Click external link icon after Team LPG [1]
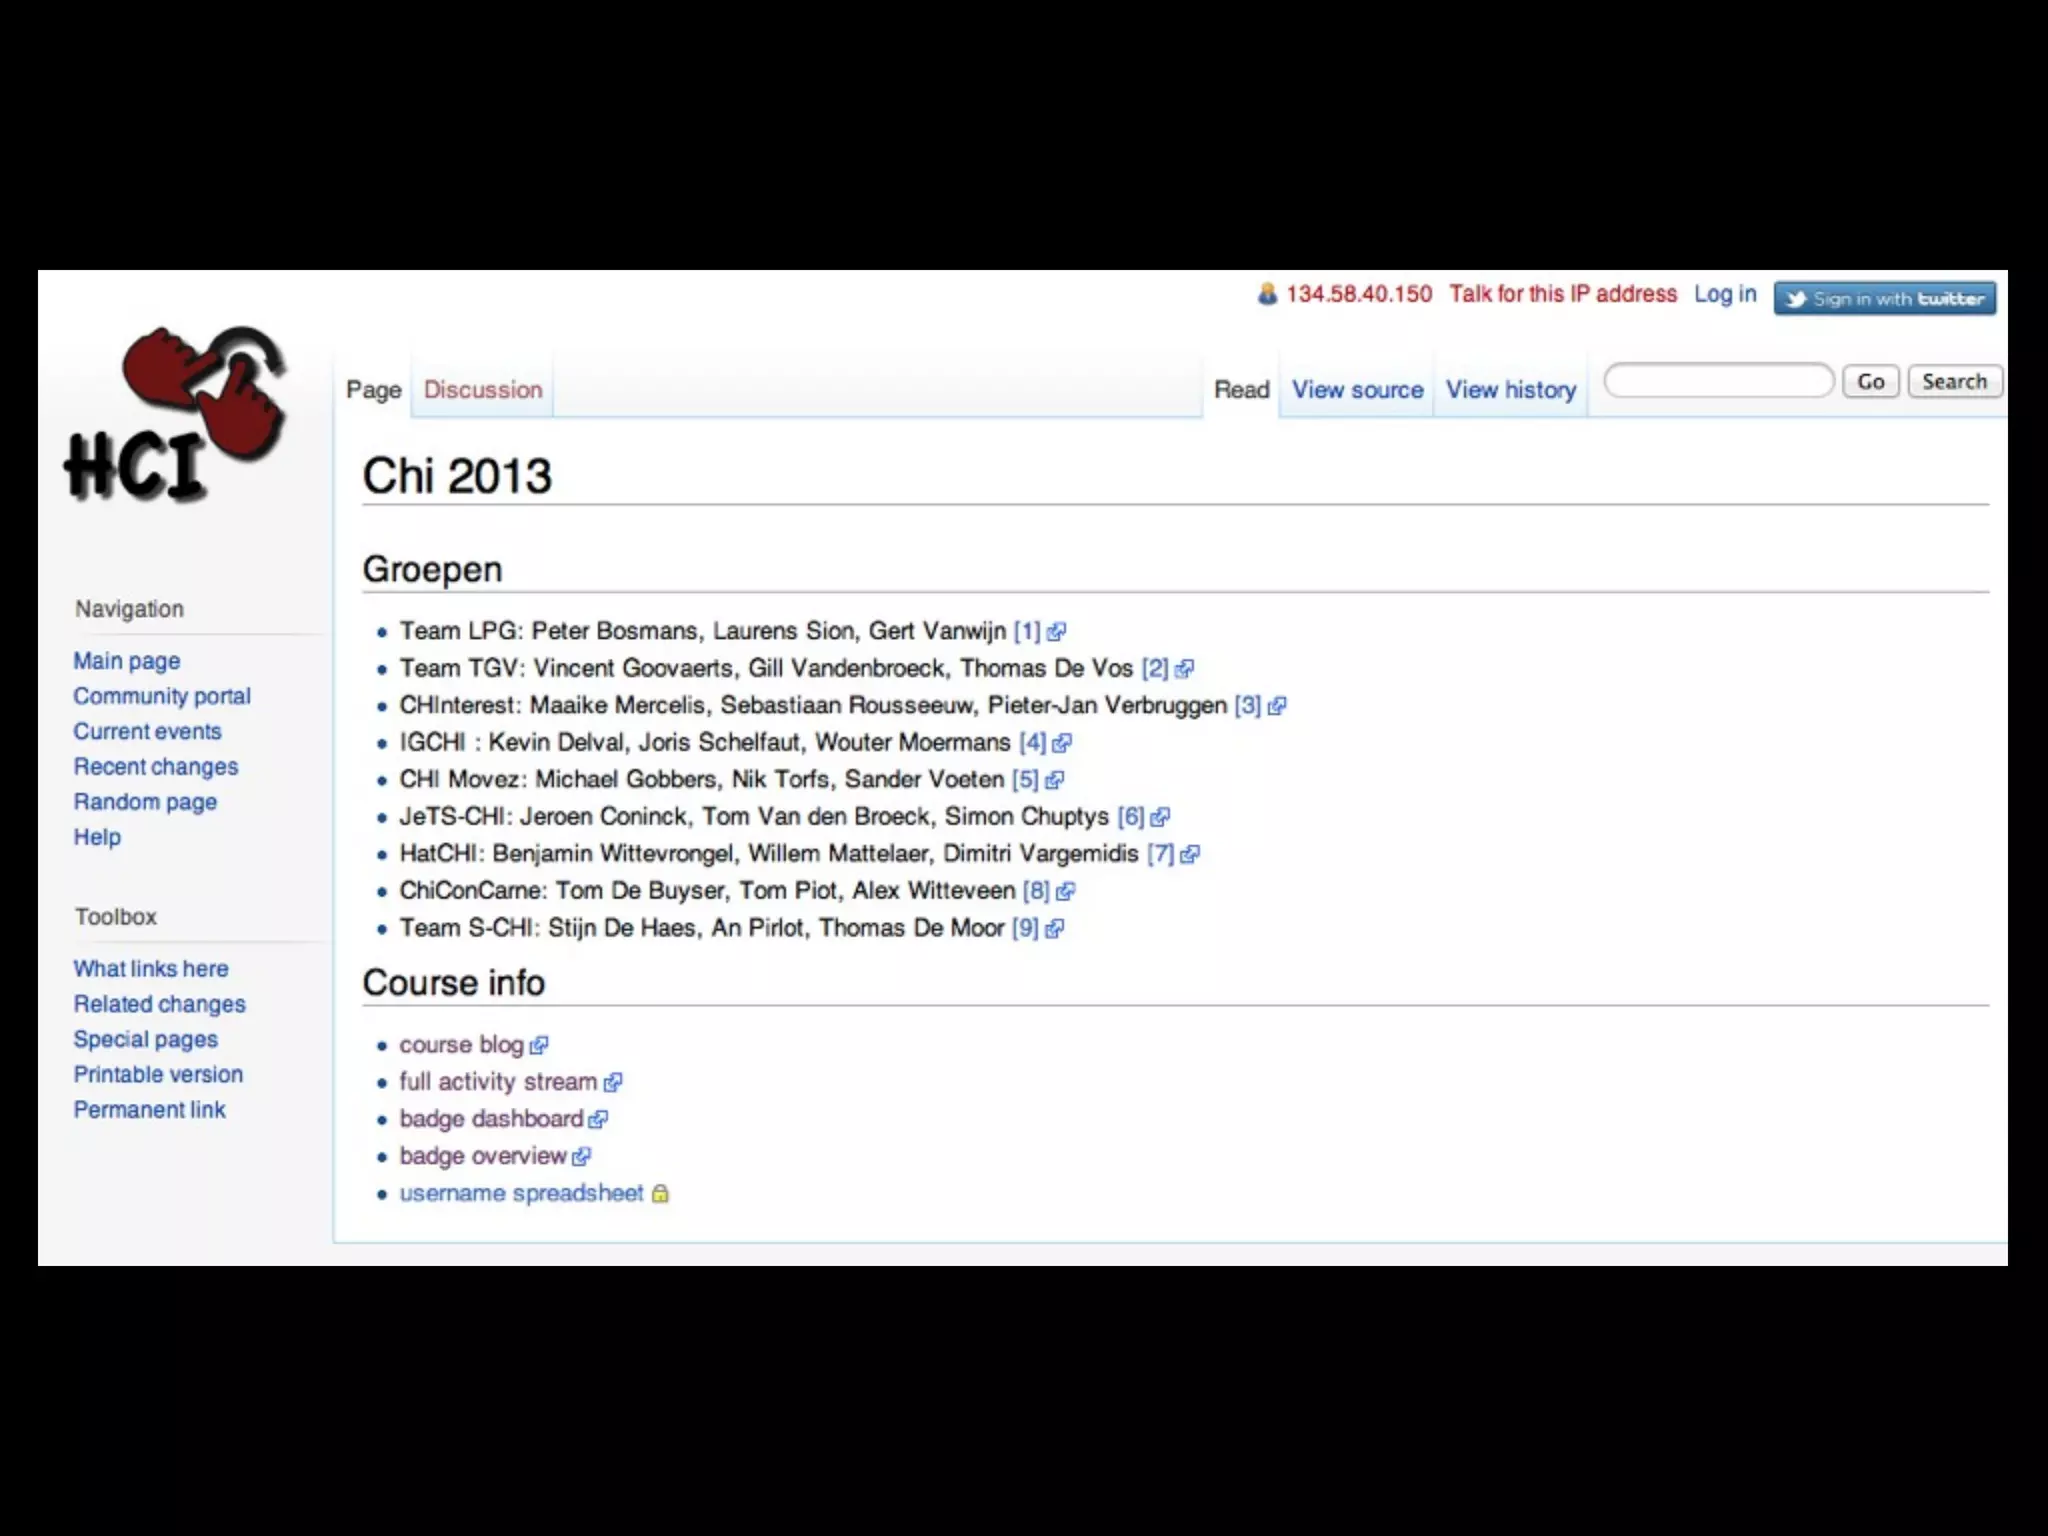The image size is (2048, 1536). pyautogui.click(x=1056, y=632)
